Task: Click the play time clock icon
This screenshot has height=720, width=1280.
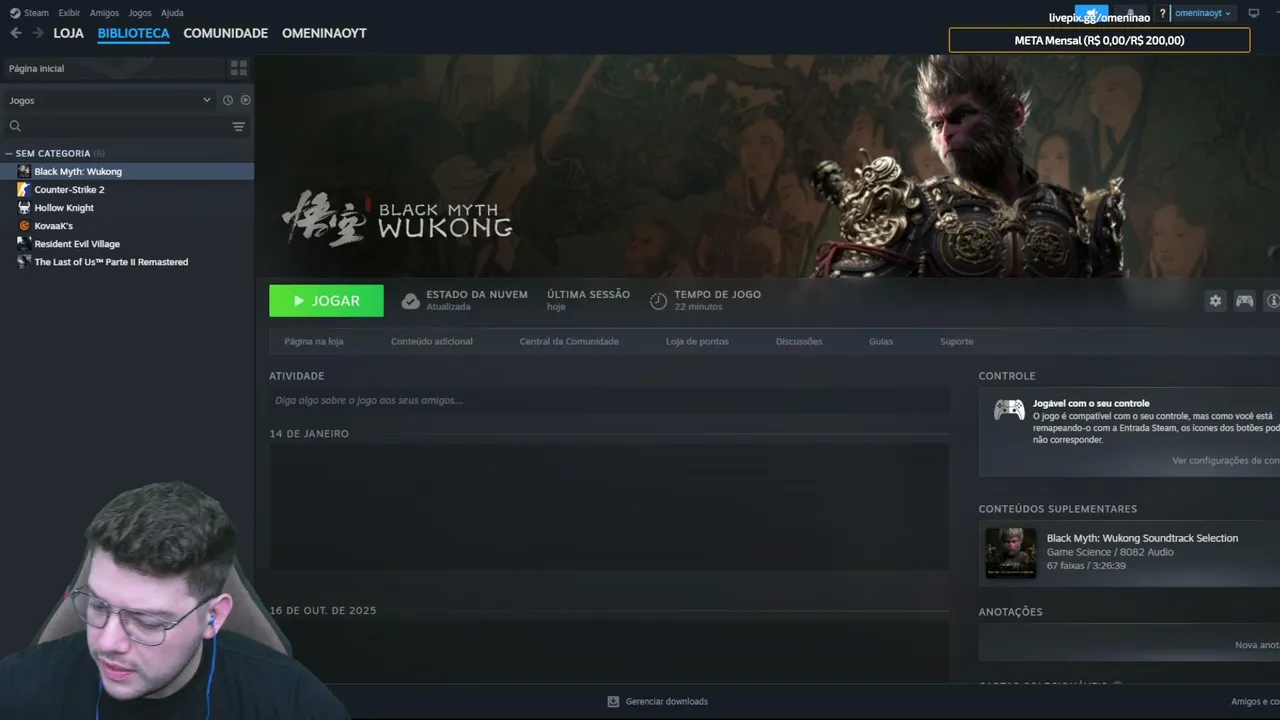Action: (658, 301)
